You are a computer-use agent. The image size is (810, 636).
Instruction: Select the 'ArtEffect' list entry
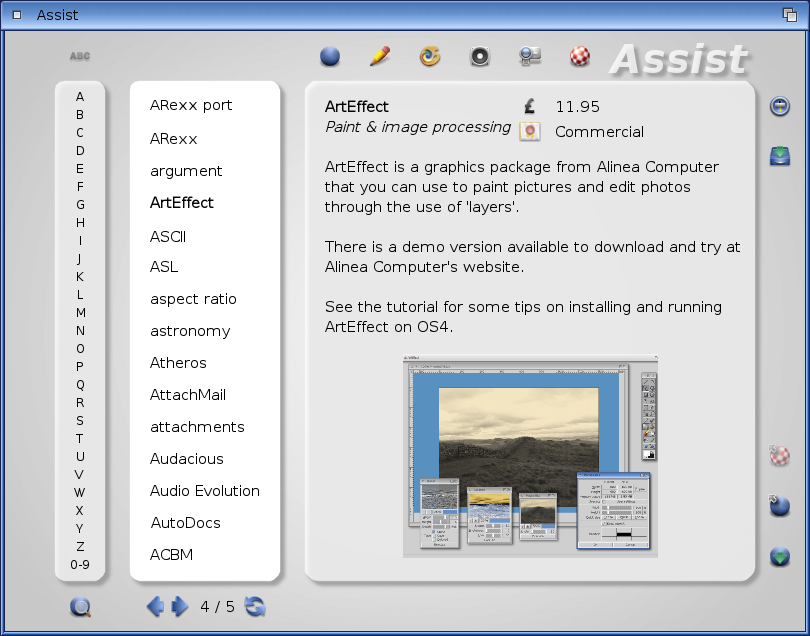coord(182,203)
